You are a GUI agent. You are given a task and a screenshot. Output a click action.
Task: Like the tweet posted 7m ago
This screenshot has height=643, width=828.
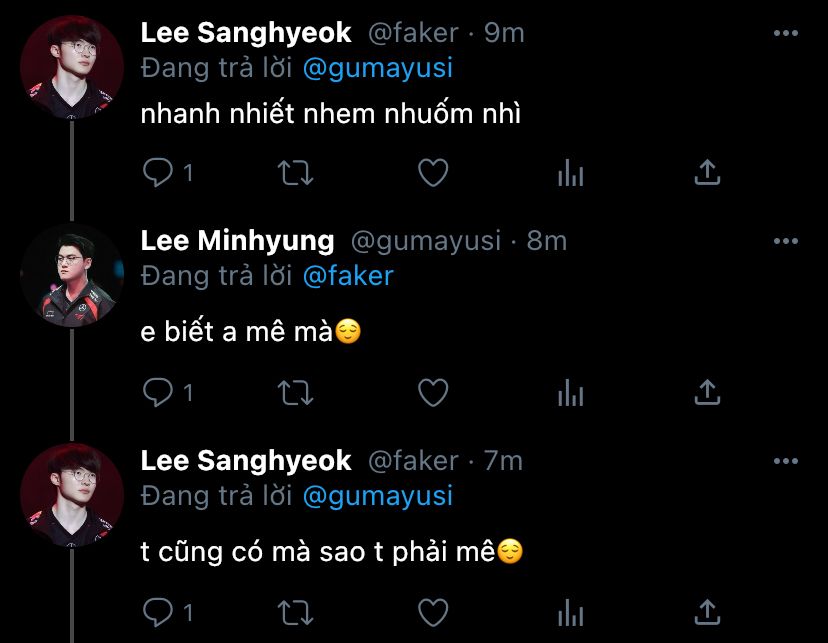pos(432,611)
